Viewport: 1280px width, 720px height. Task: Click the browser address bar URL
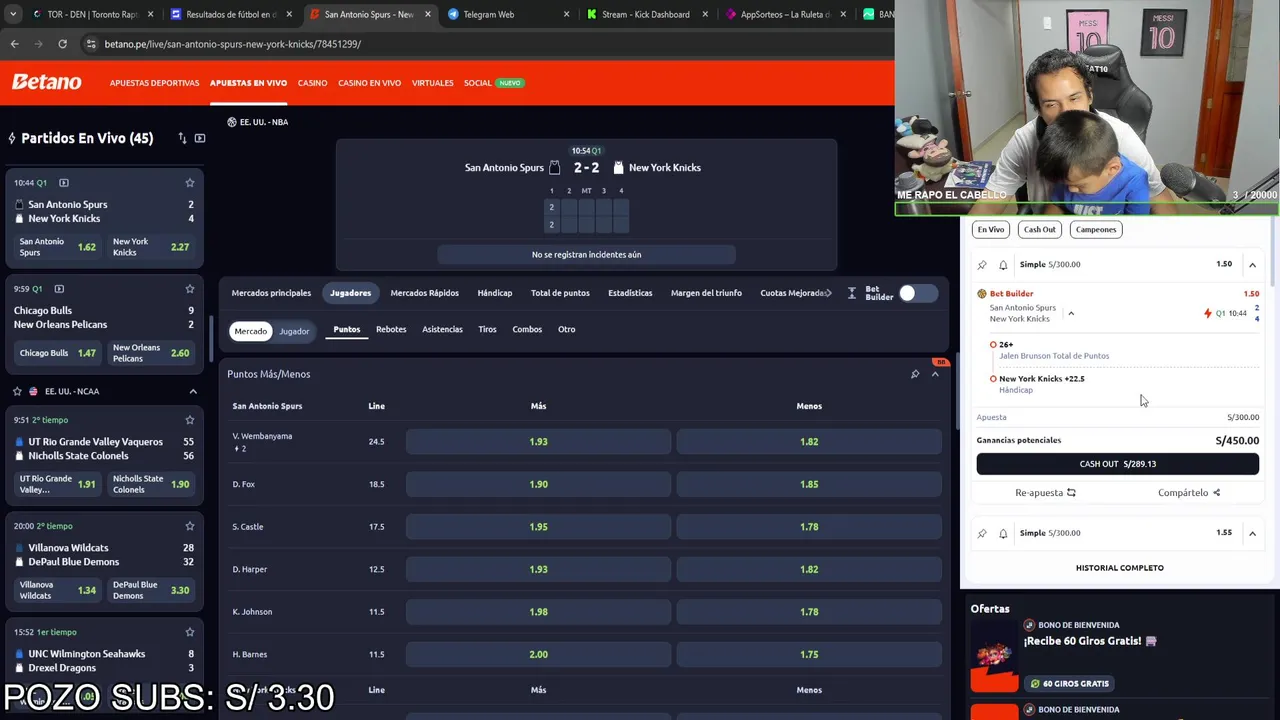point(233,44)
